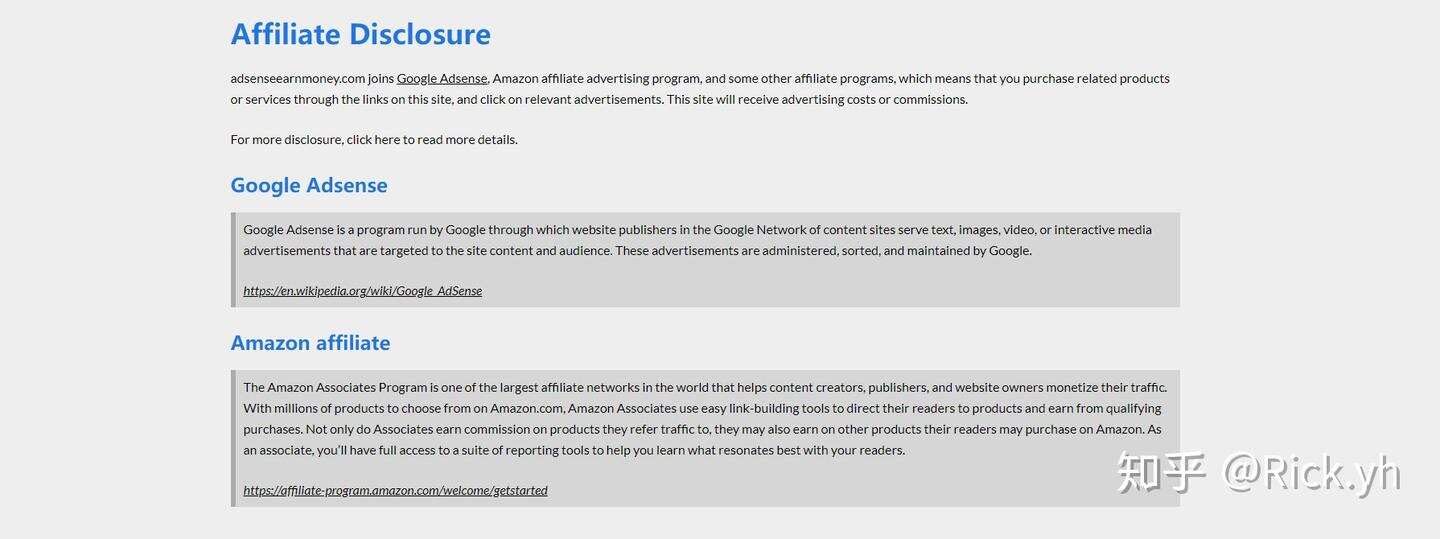Follow the affiliate-program.amazon.com getstarted link

pos(395,490)
